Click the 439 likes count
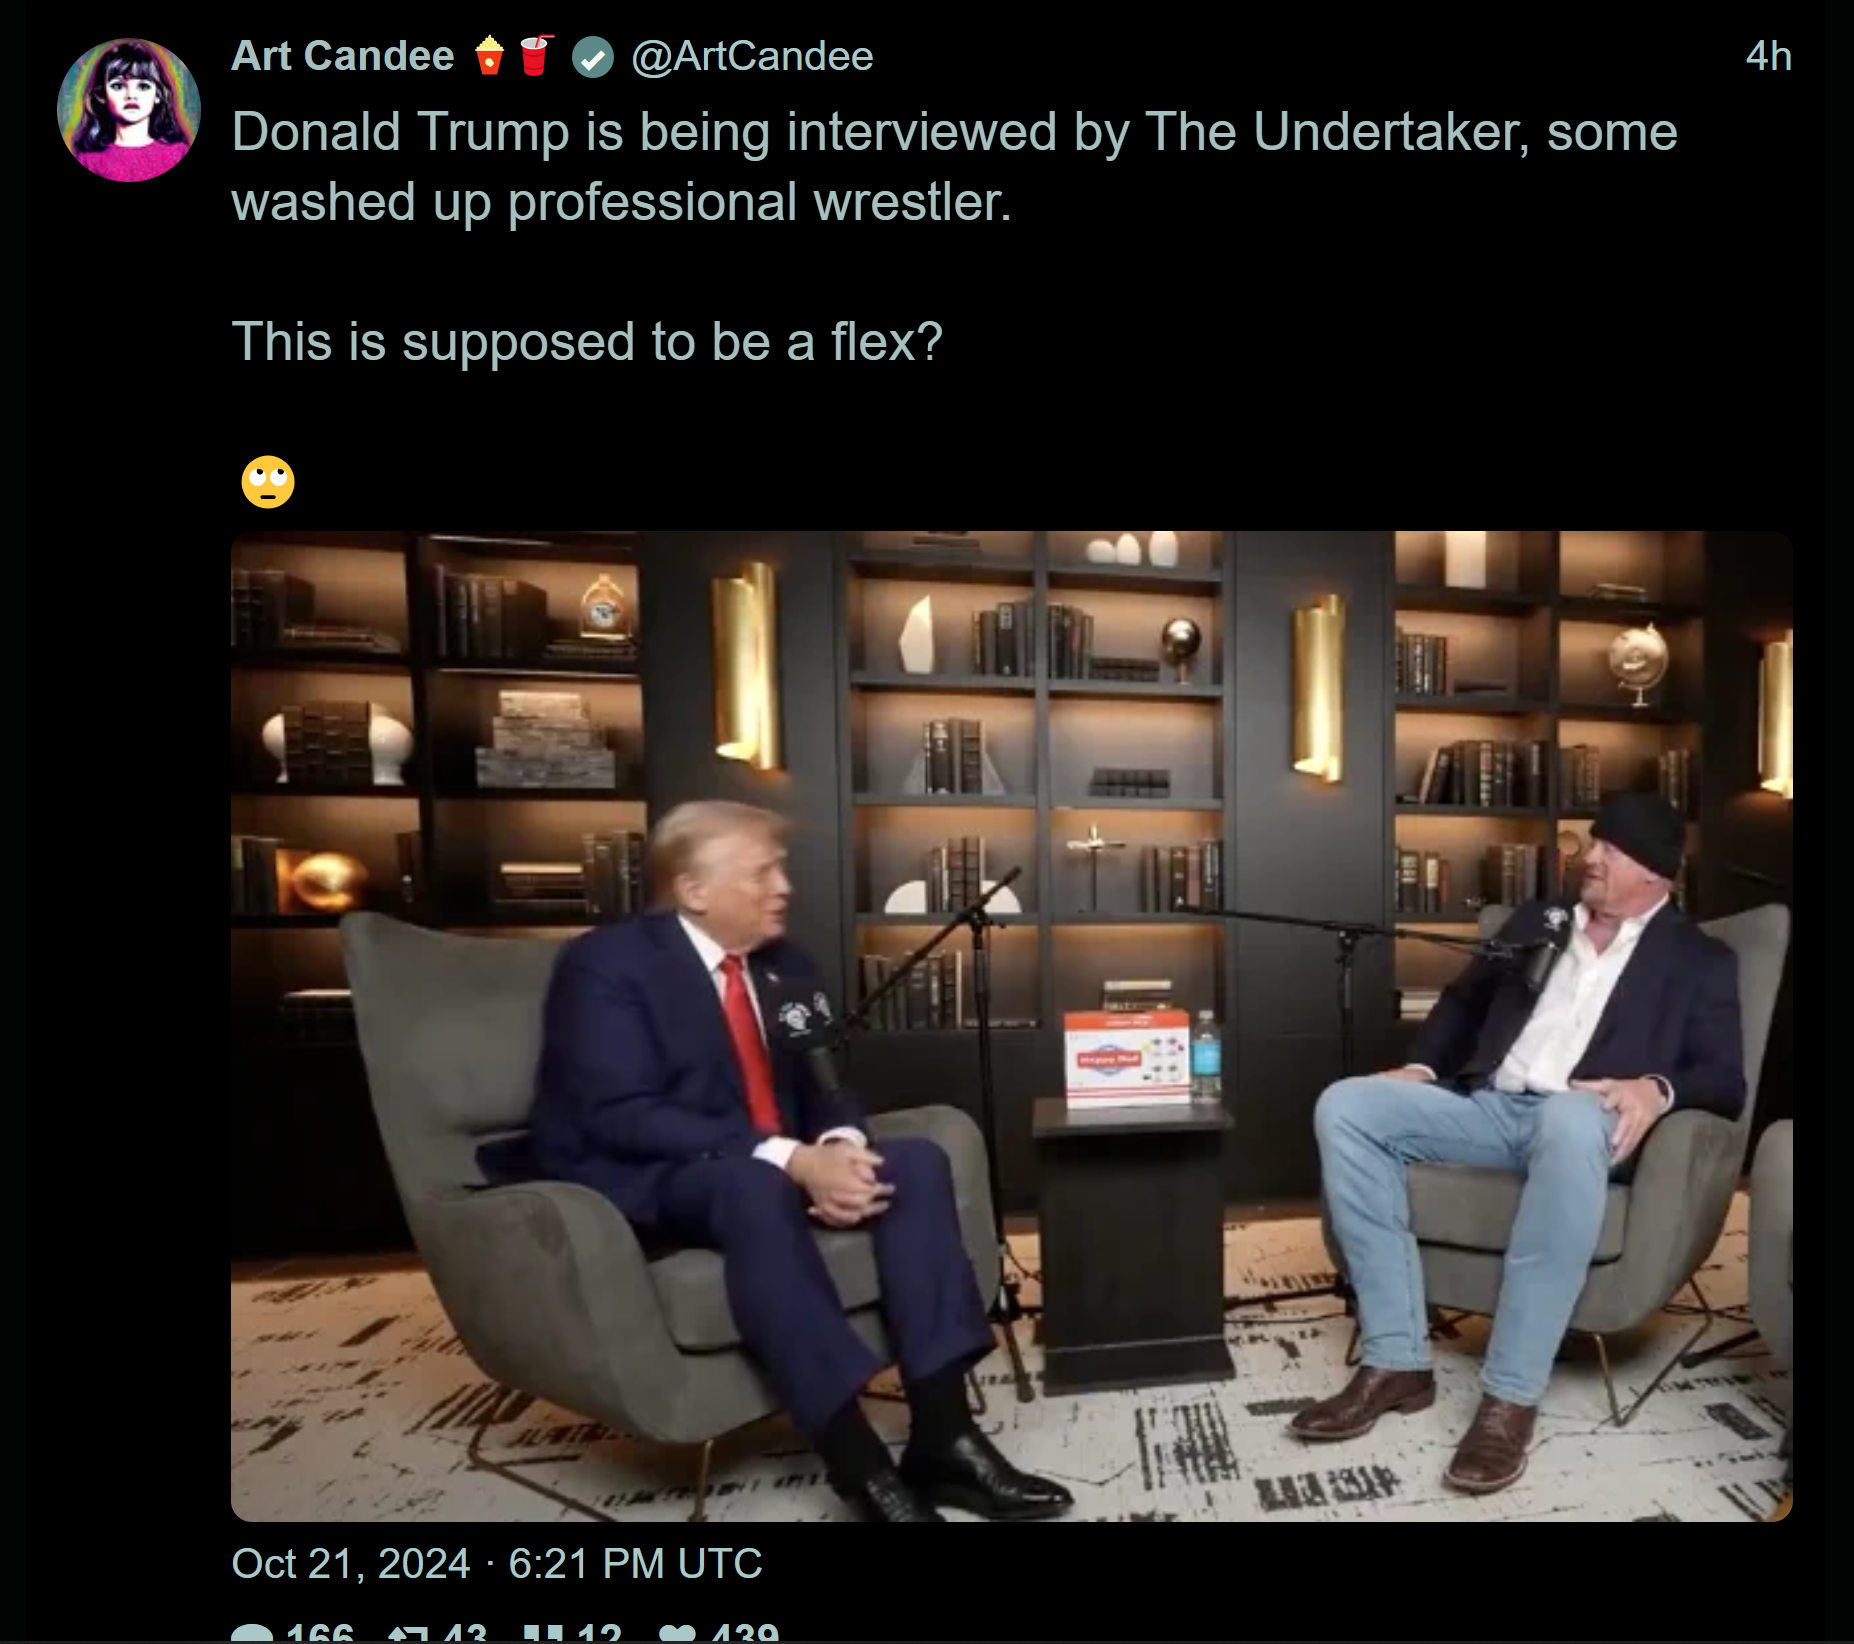The width and height of the screenshot is (1854, 1644). (x=745, y=1632)
